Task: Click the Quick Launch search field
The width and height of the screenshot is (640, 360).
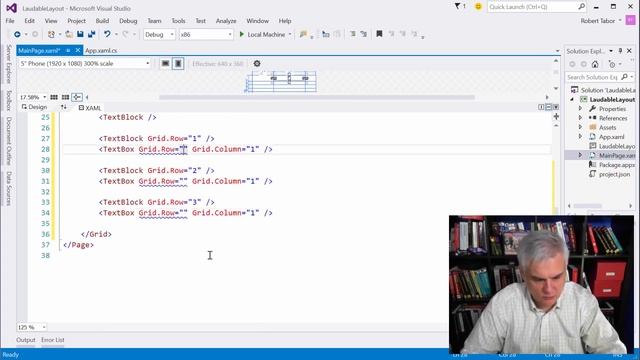Action: pos(537,7)
